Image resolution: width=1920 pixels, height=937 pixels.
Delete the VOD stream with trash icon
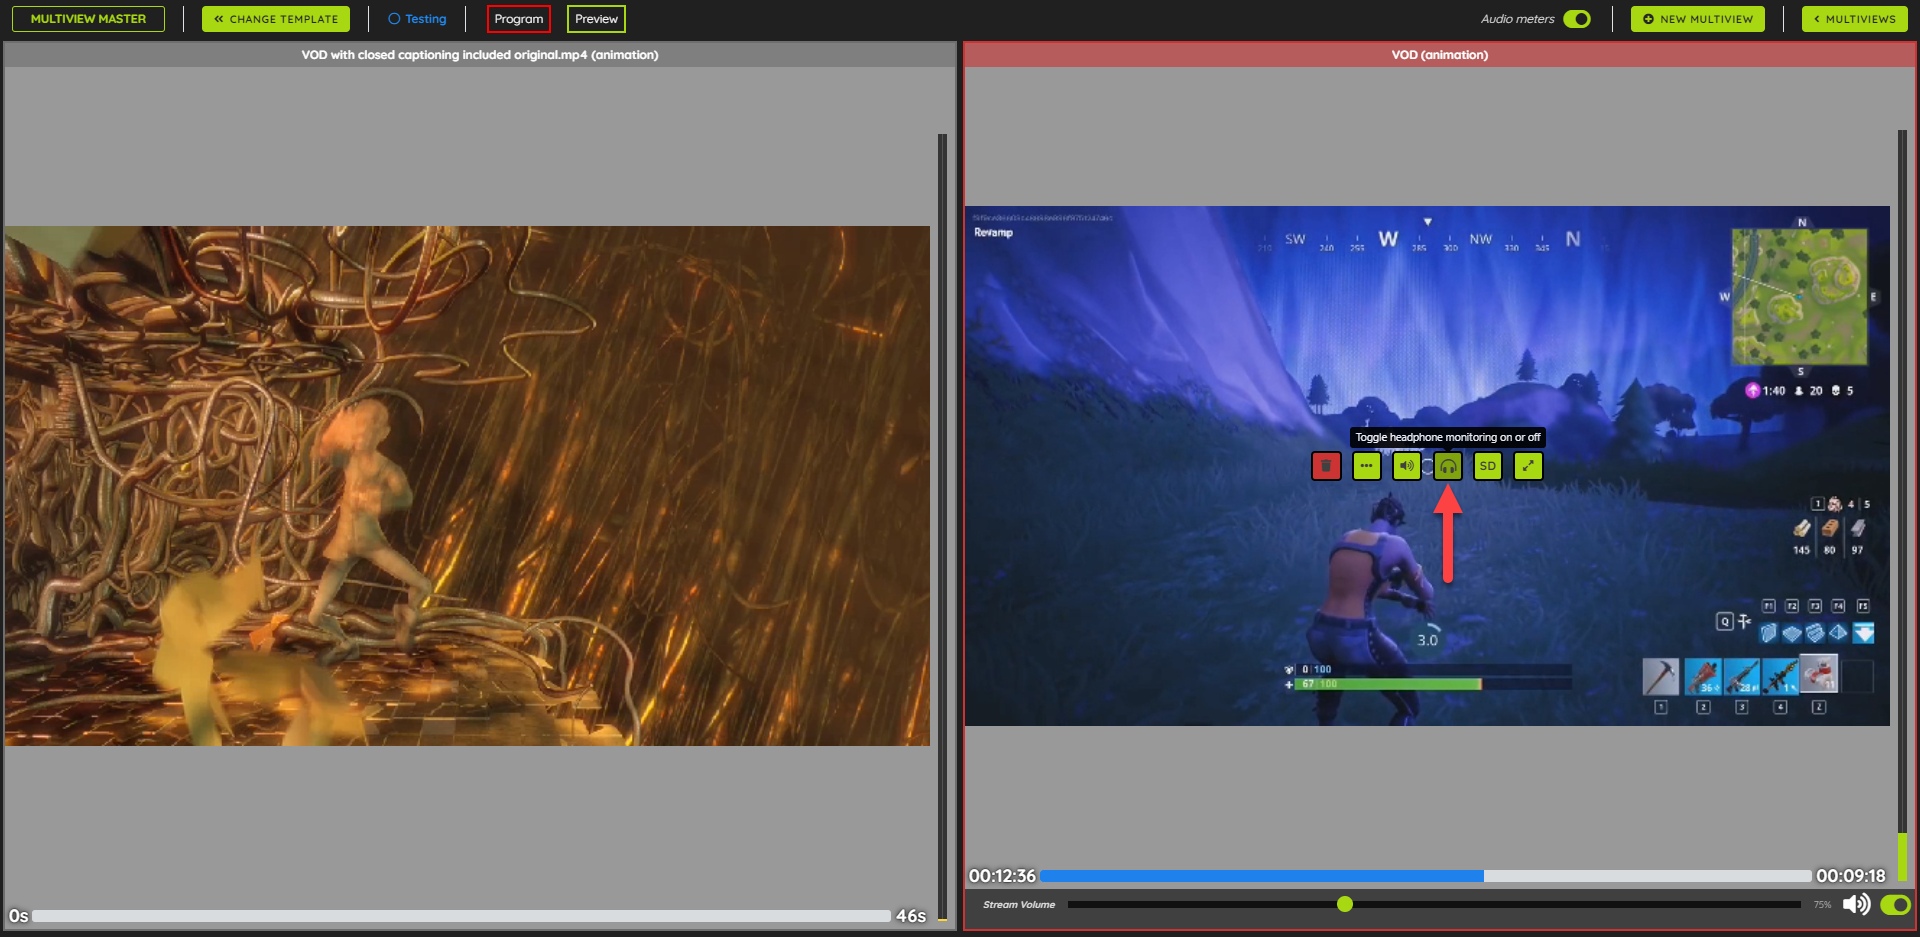[1326, 466]
